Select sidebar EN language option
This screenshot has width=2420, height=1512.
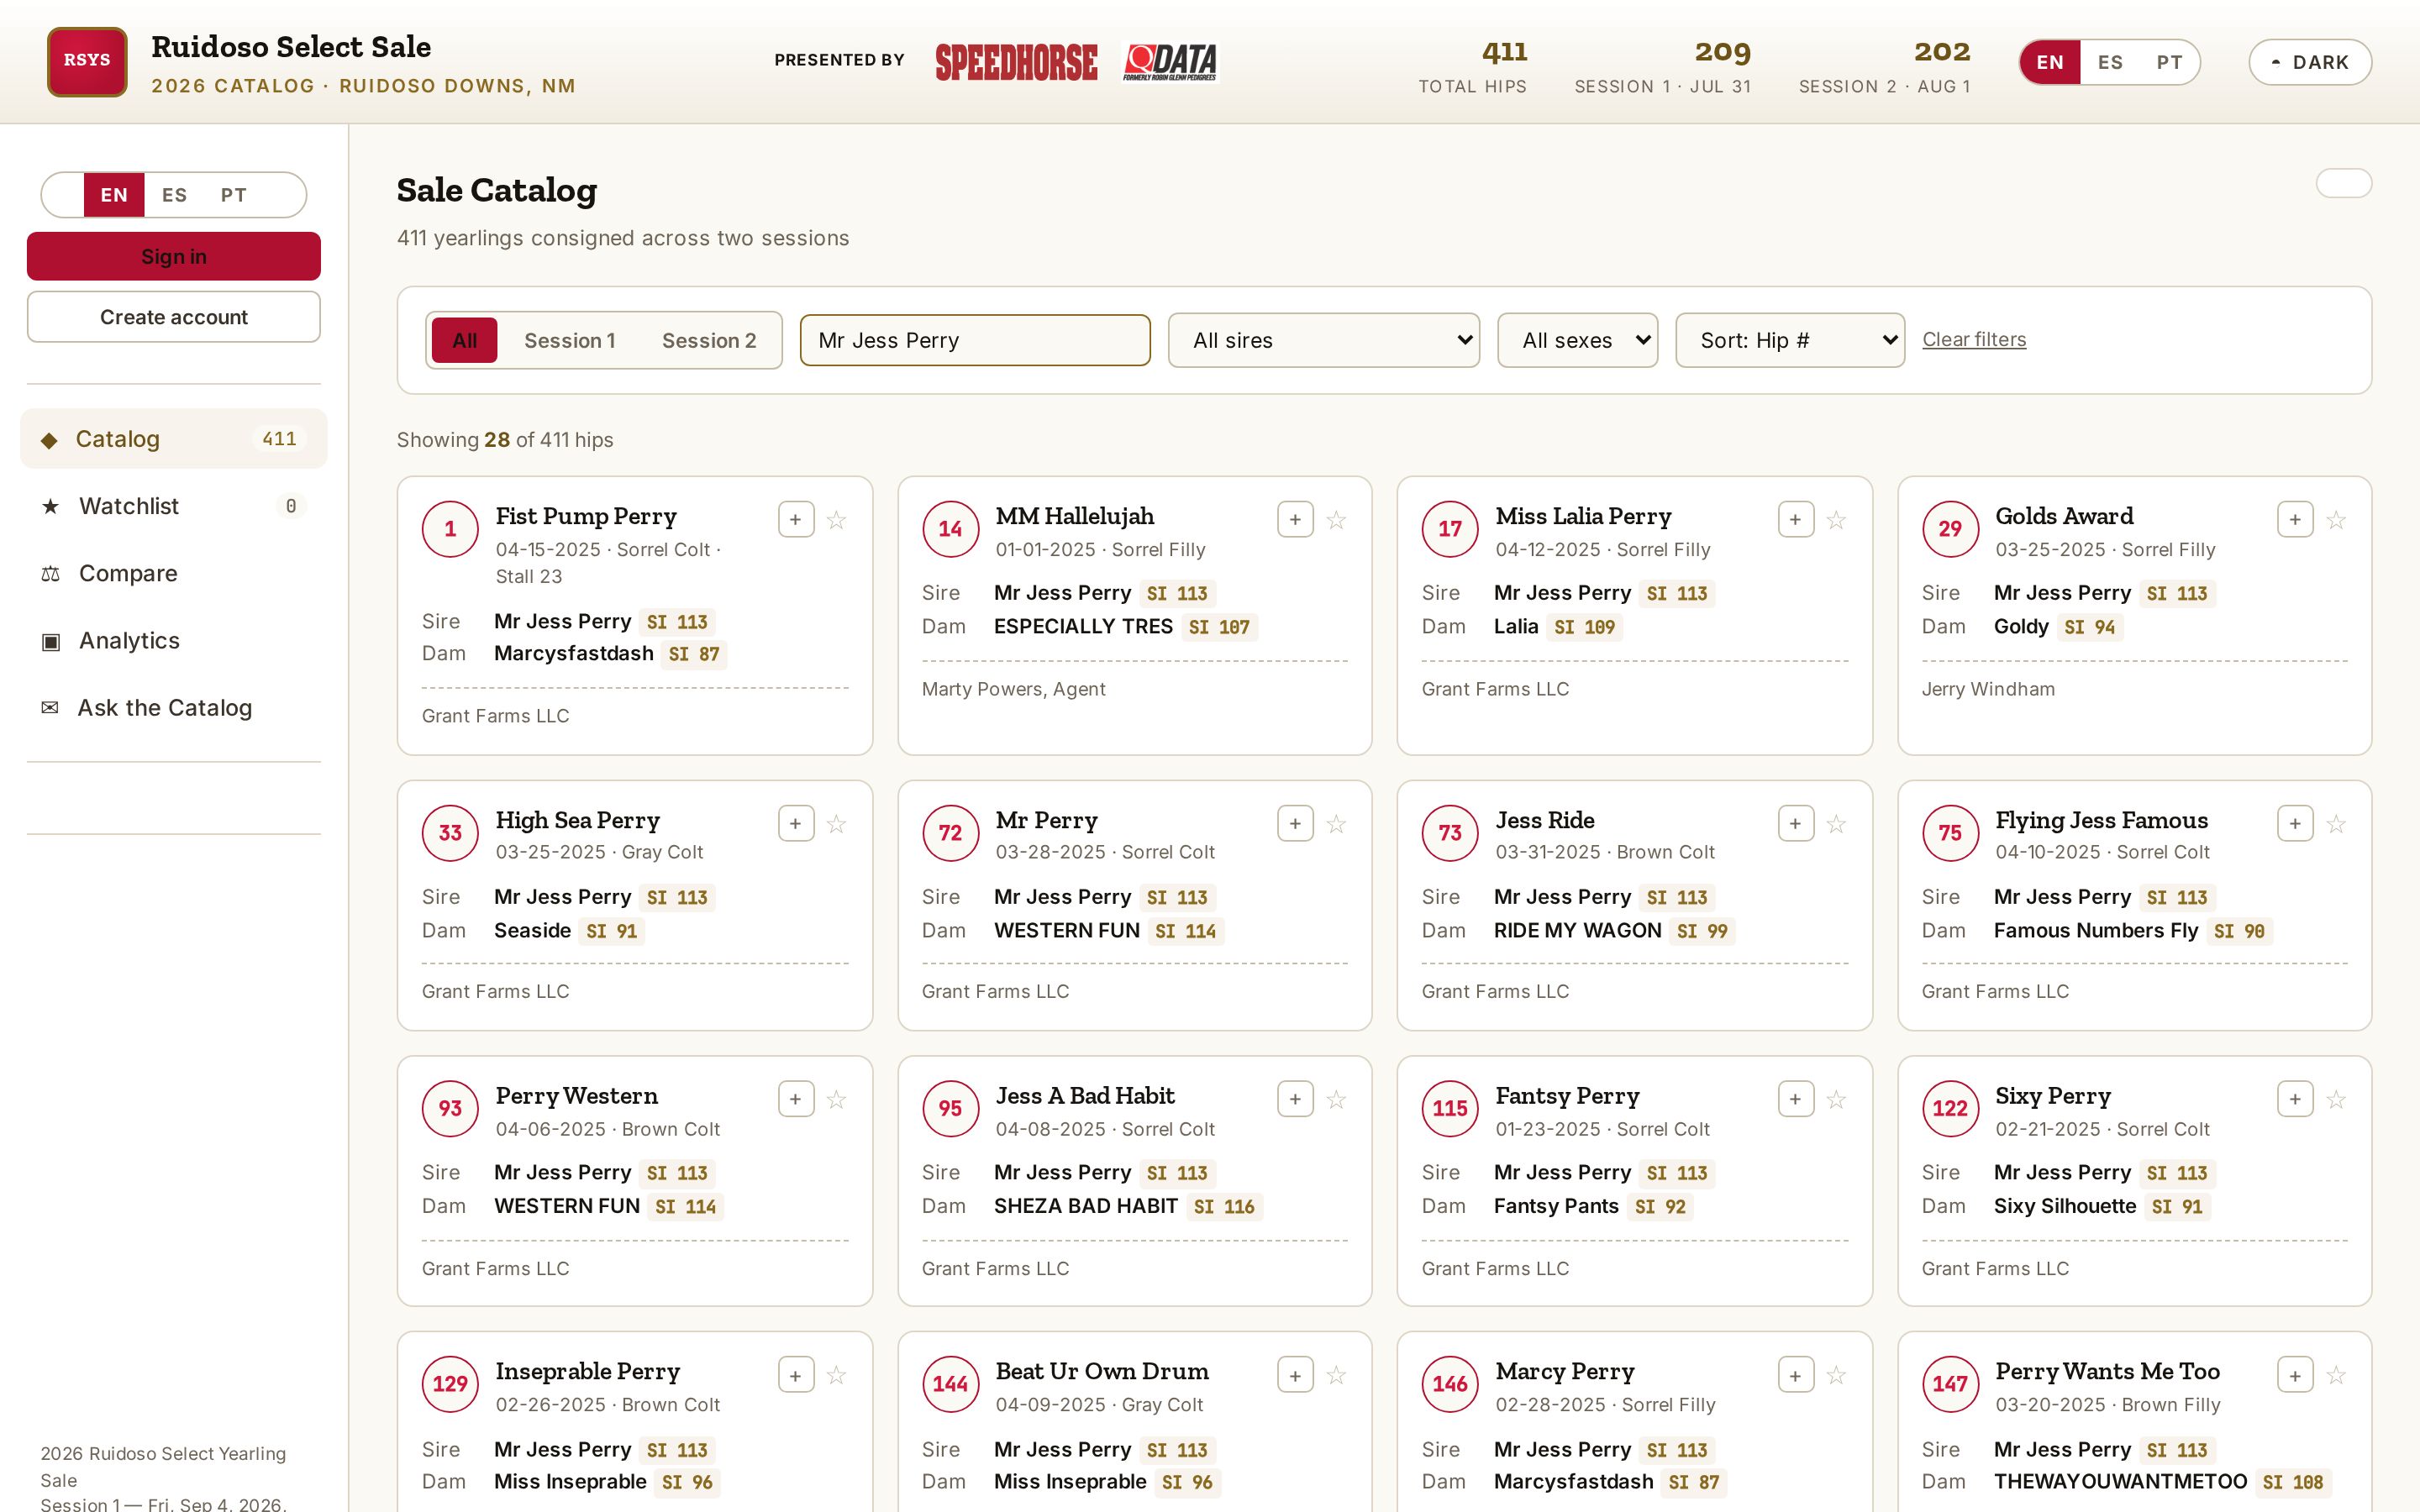[114, 195]
